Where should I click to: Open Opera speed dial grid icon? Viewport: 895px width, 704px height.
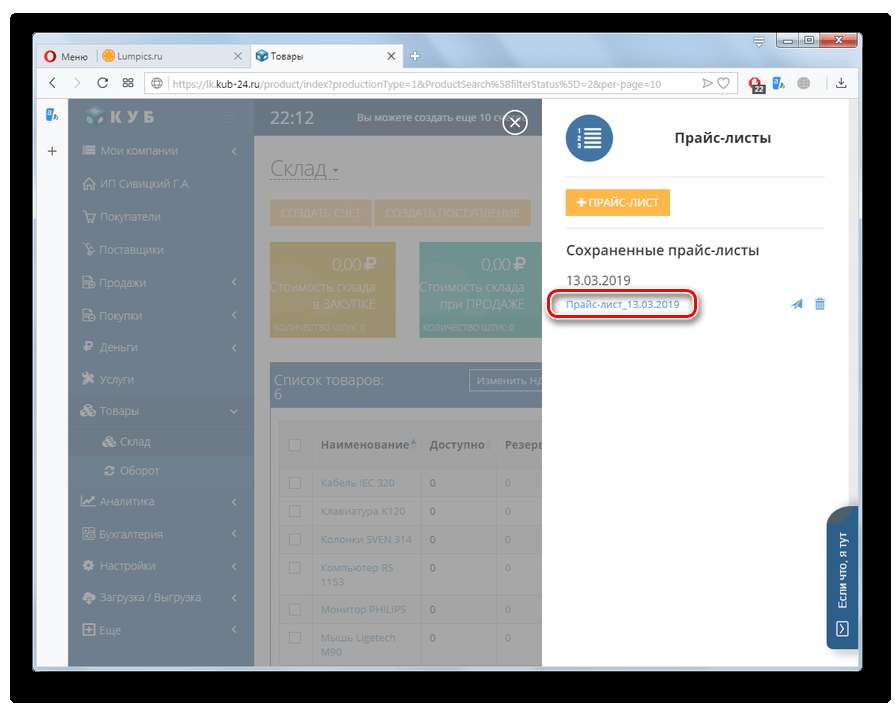pyautogui.click(x=127, y=84)
